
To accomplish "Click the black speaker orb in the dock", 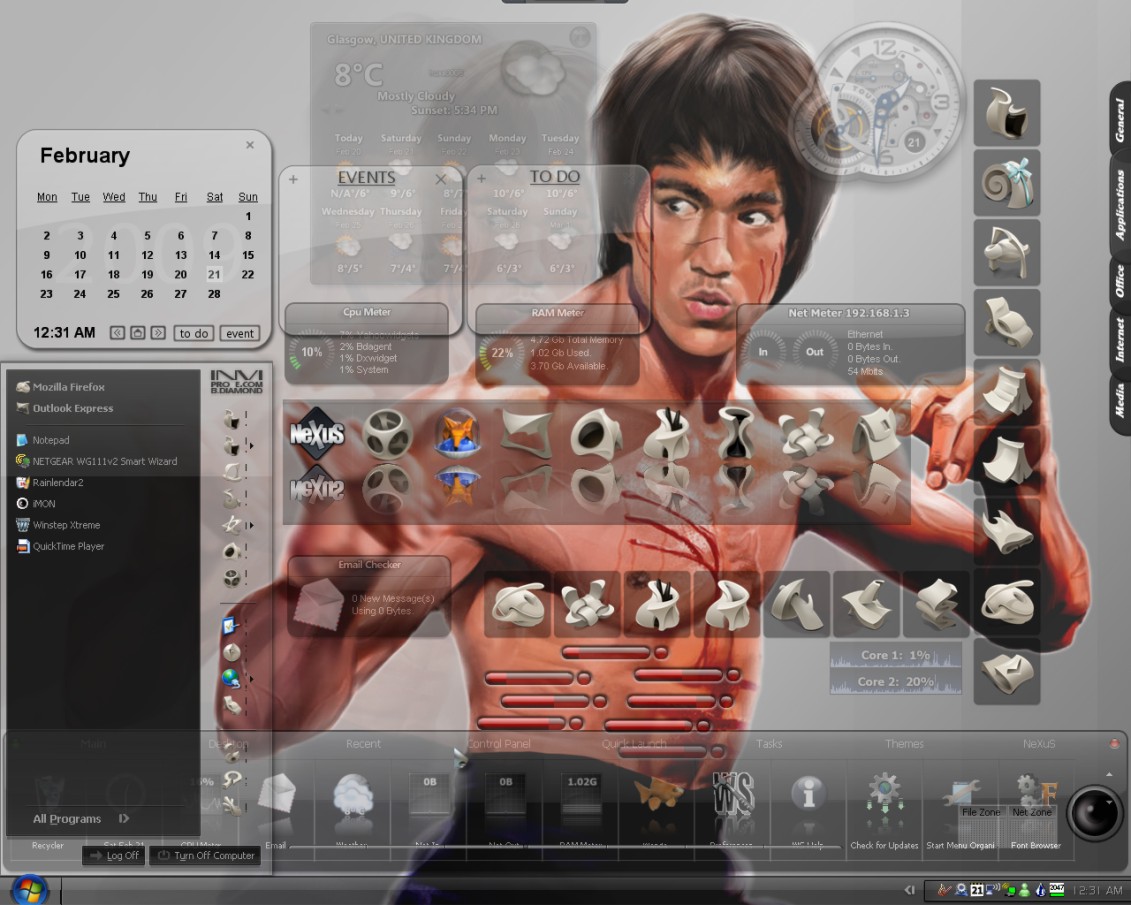I will (1094, 813).
